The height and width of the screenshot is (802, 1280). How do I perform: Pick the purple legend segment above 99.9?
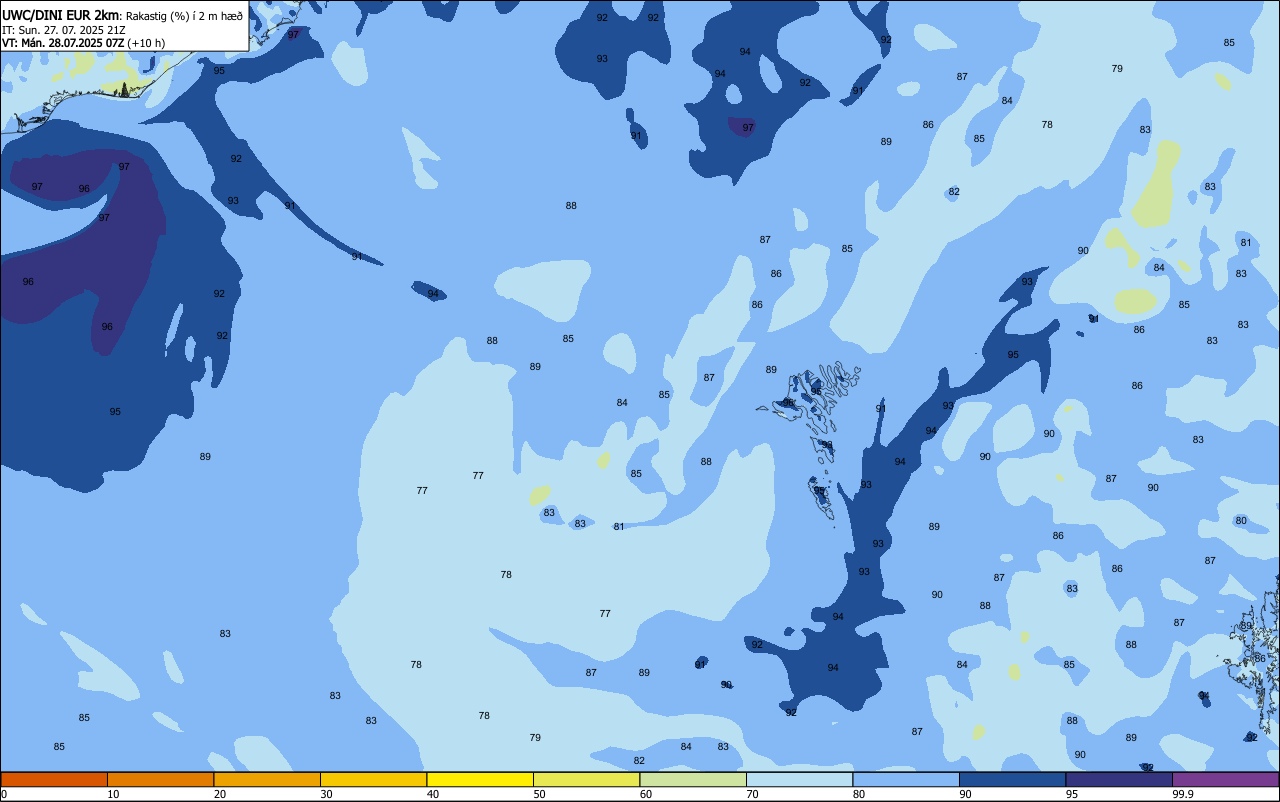(1225, 779)
